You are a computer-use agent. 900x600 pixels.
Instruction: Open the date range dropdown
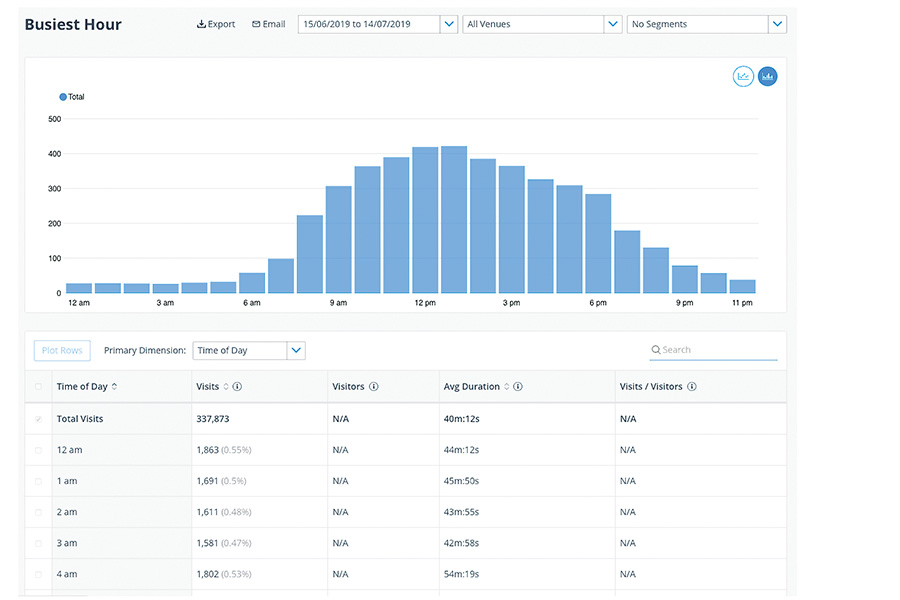coord(449,24)
